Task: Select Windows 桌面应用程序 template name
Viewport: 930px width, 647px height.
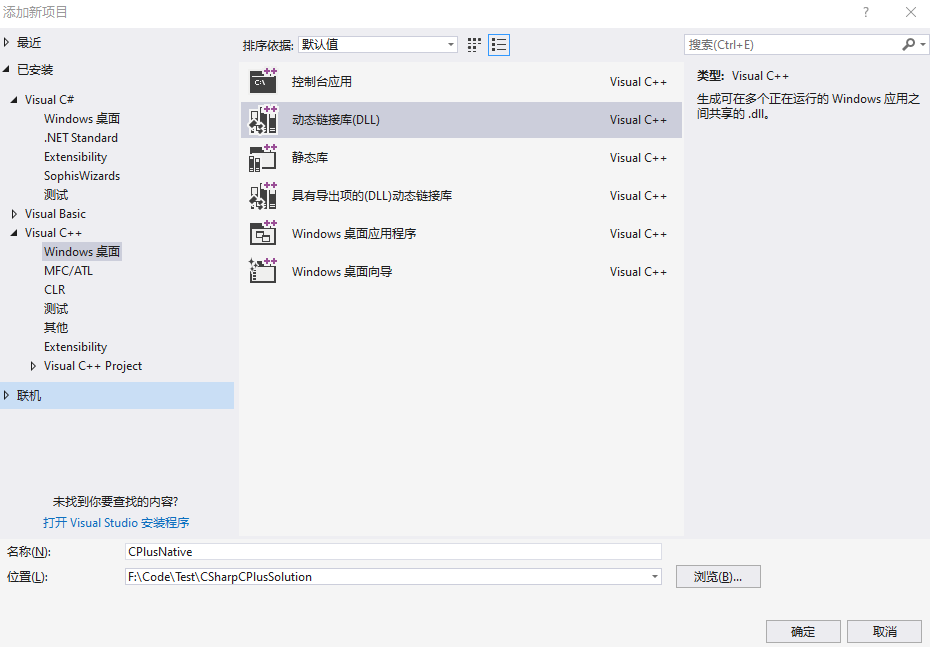Action: 354,234
